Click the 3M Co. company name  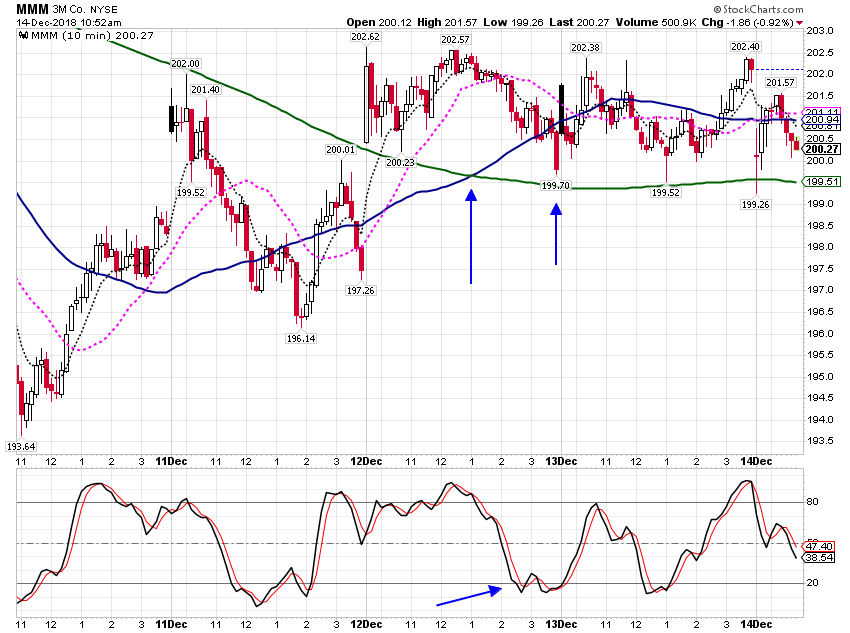68,10
